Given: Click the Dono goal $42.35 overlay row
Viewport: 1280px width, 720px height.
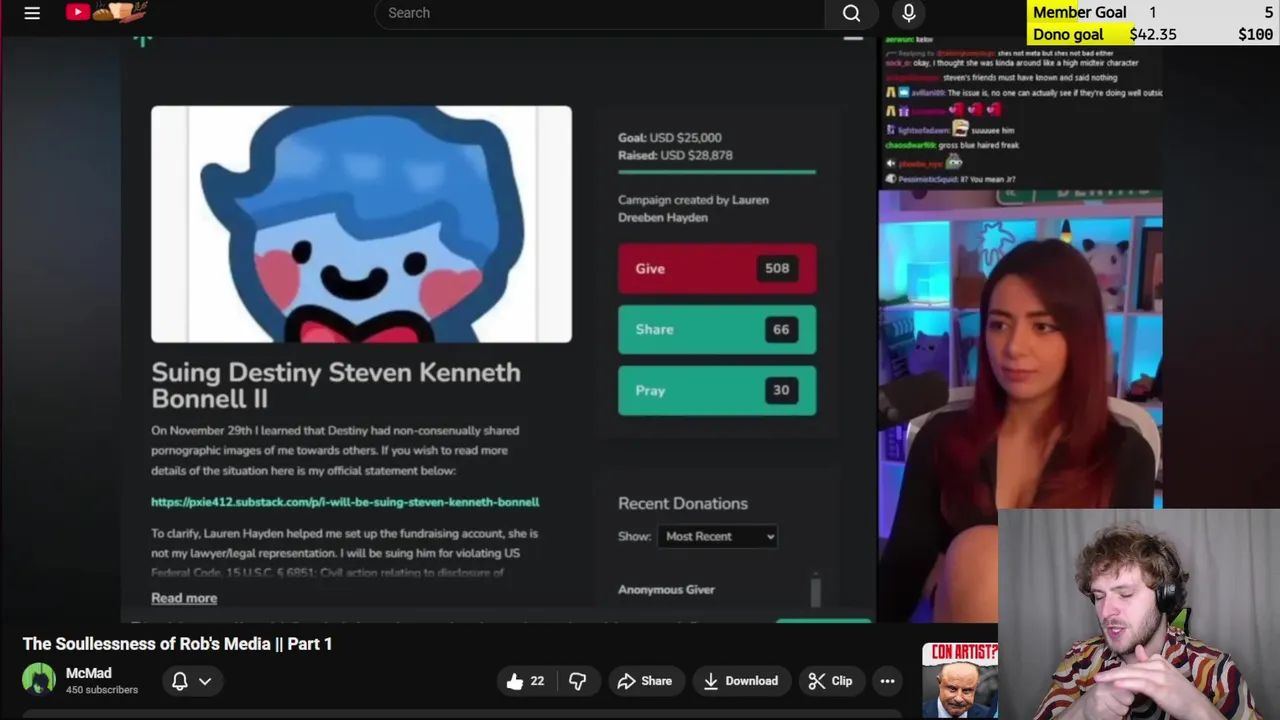Looking at the screenshot, I should coord(1153,34).
